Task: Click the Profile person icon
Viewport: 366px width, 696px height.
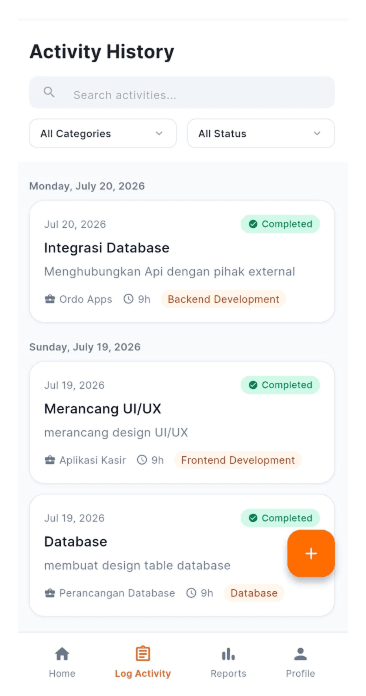Action: 300,653
